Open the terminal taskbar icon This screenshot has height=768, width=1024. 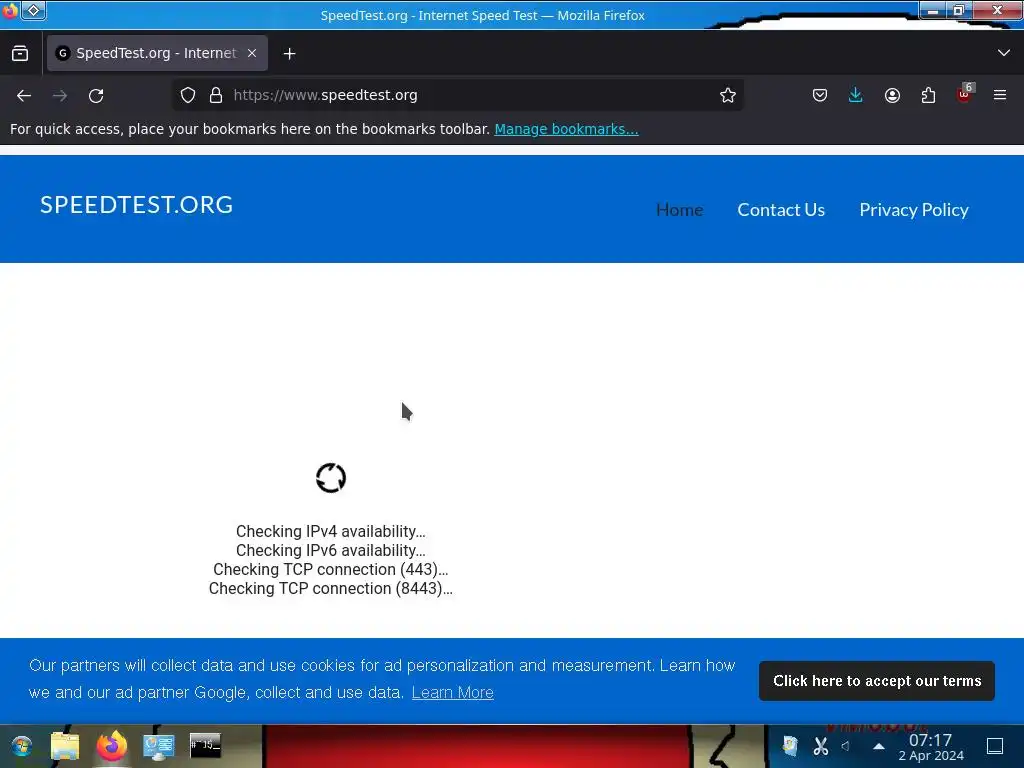(x=205, y=745)
